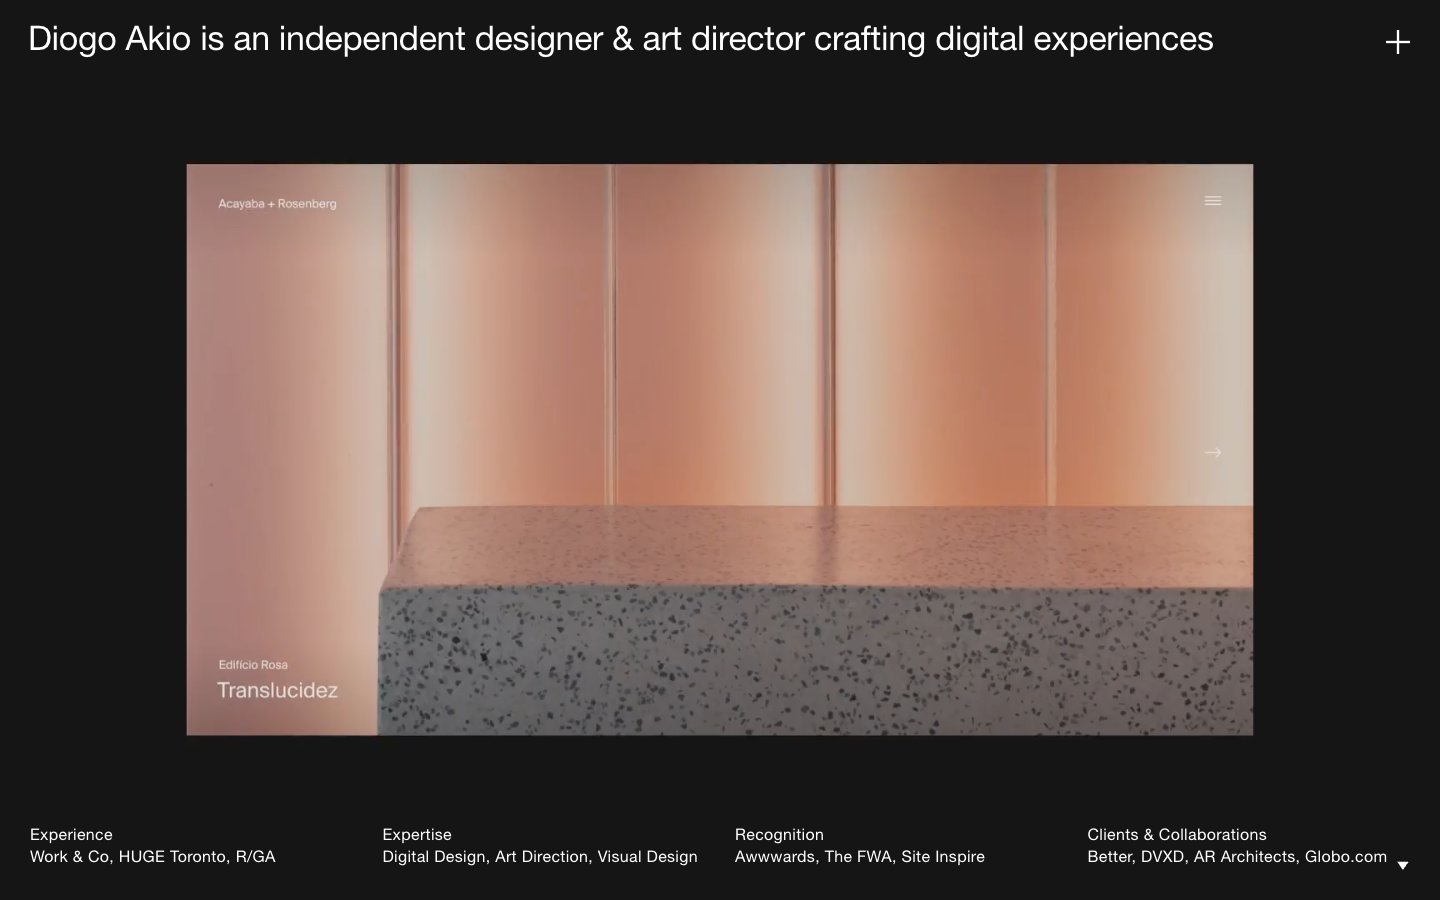Click Digital Design, Art Direction, Visual Design text
This screenshot has width=1440, height=900.
(x=540, y=857)
